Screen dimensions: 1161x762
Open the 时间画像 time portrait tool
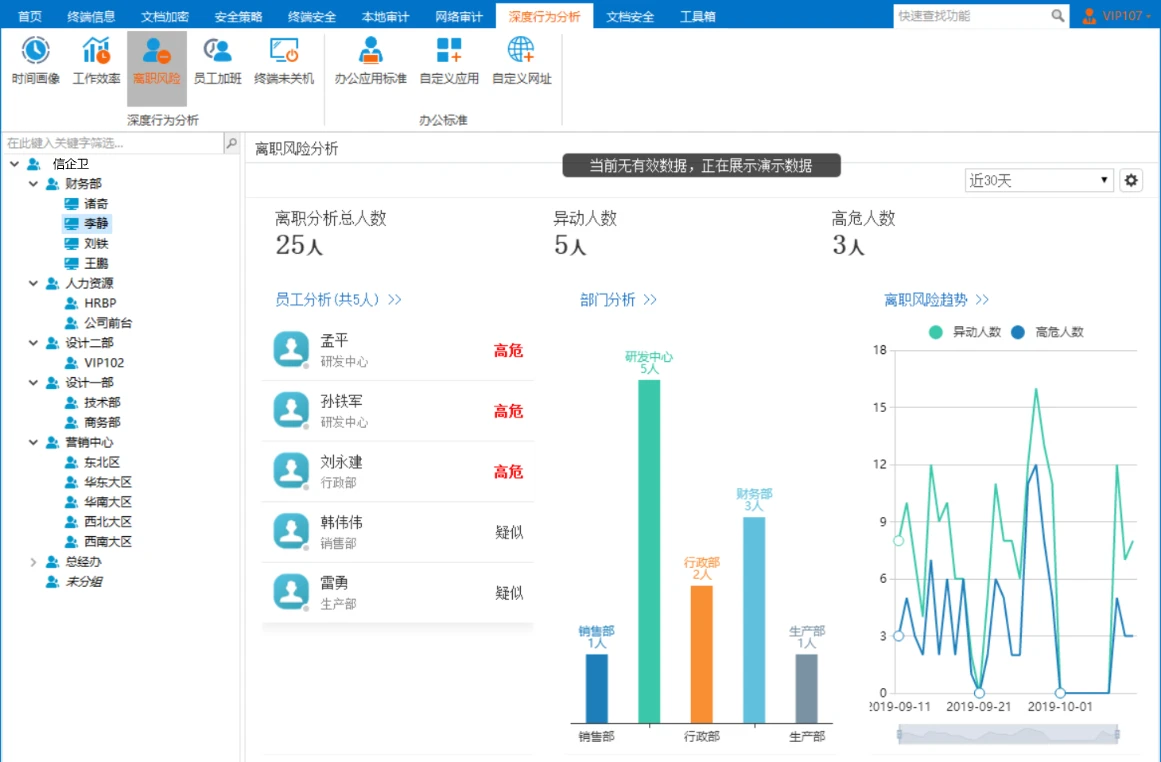[35, 61]
